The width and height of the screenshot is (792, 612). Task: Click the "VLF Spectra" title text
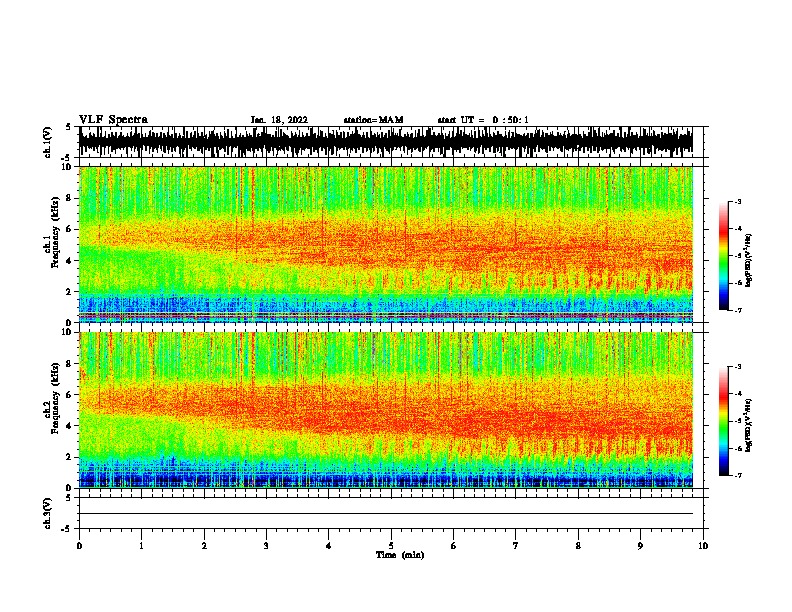[113, 120]
